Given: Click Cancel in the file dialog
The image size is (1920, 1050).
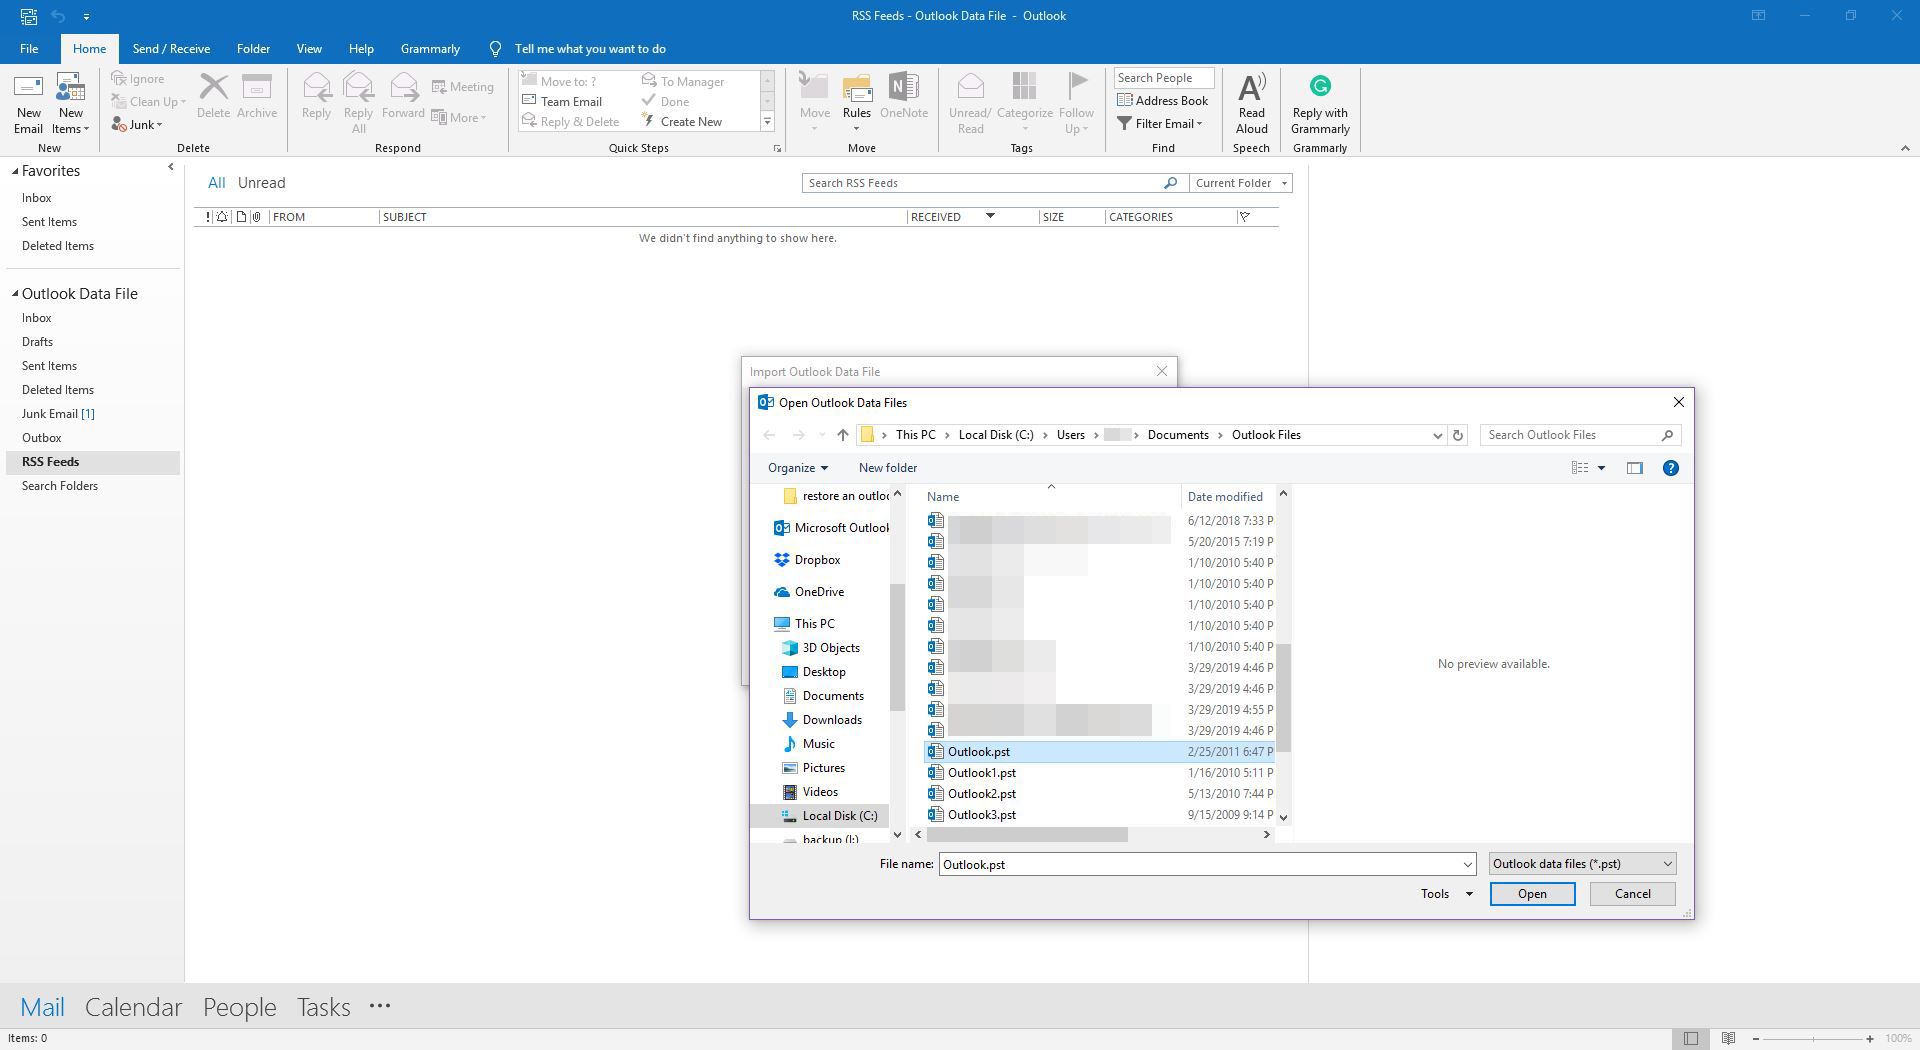Looking at the screenshot, I should tap(1632, 894).
